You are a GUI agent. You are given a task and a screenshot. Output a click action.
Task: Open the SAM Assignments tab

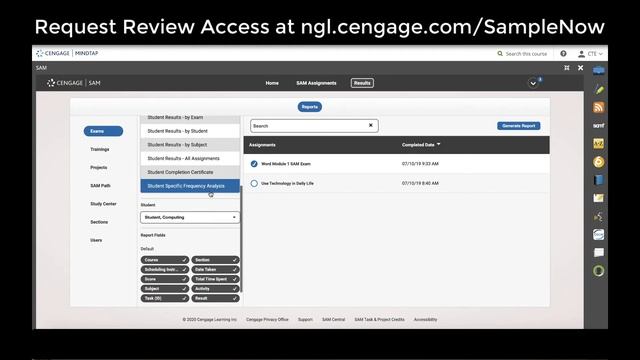coord(316,83)
